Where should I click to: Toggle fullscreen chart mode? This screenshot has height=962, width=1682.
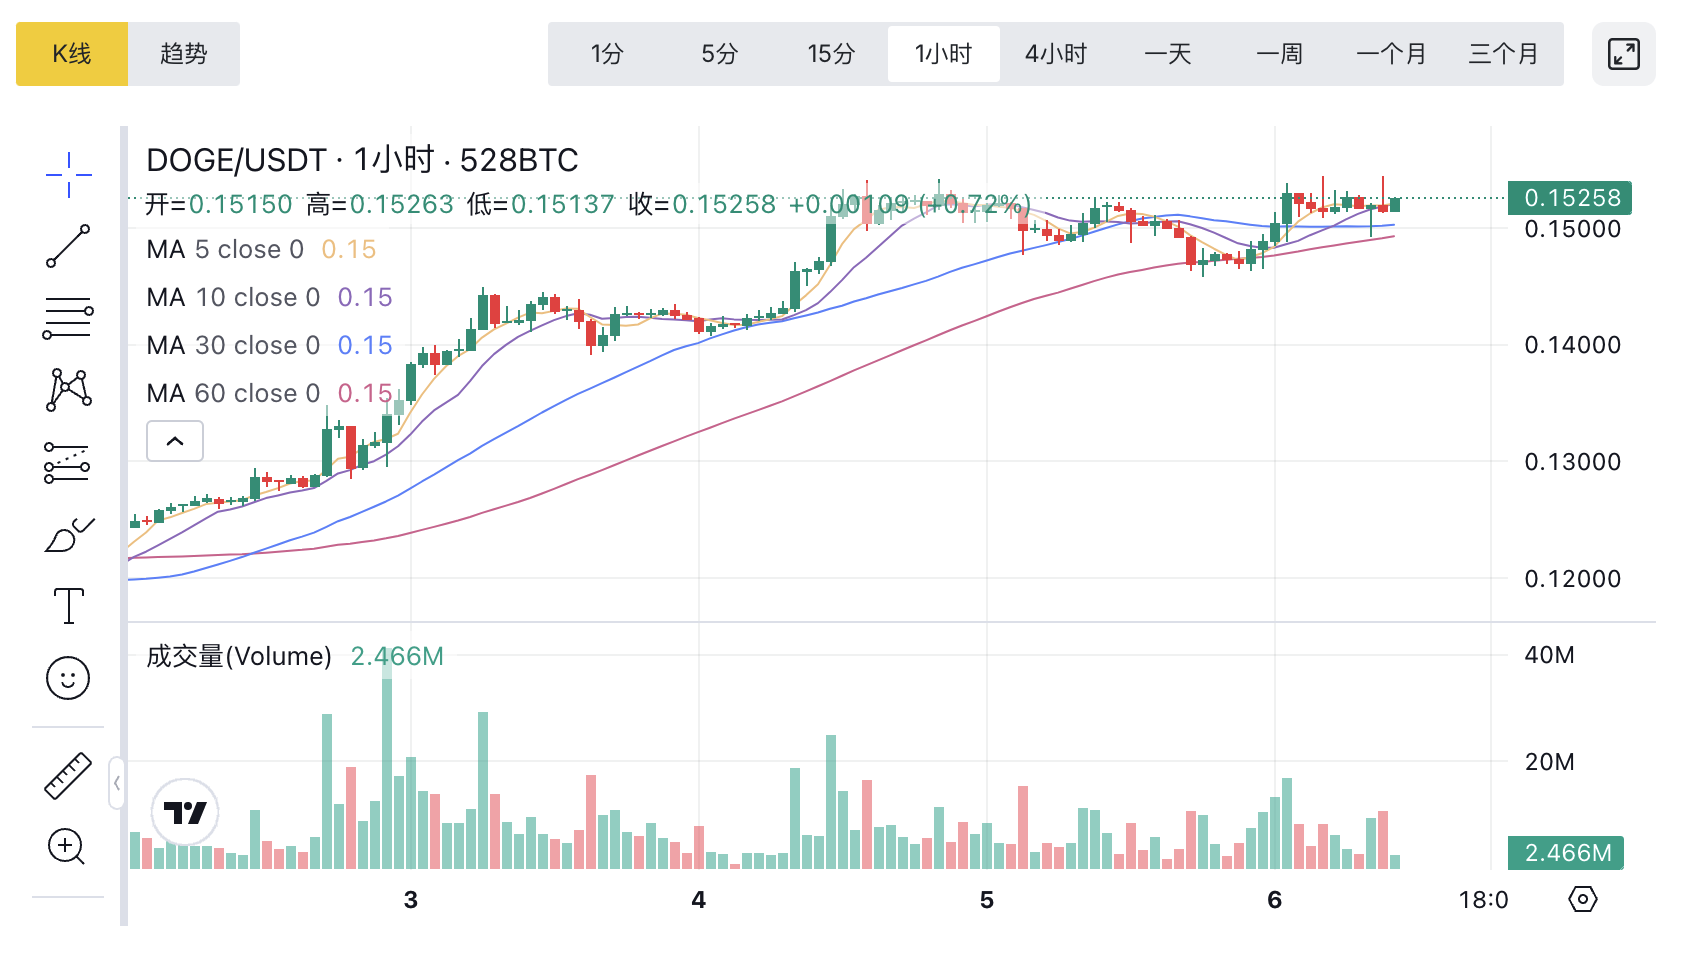1623,54
